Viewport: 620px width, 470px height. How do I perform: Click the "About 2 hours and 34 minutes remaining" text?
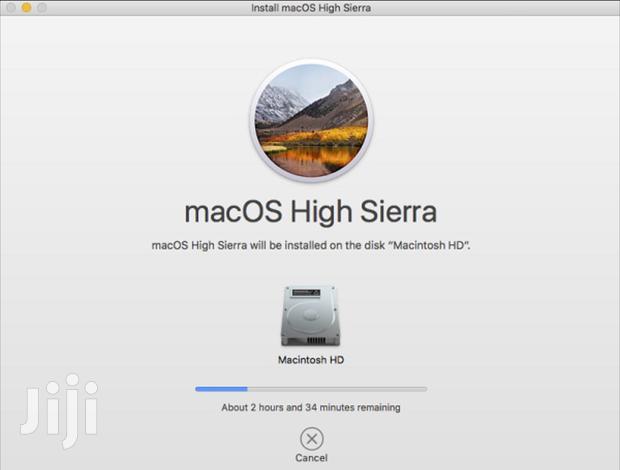click(x=311, y=407)
